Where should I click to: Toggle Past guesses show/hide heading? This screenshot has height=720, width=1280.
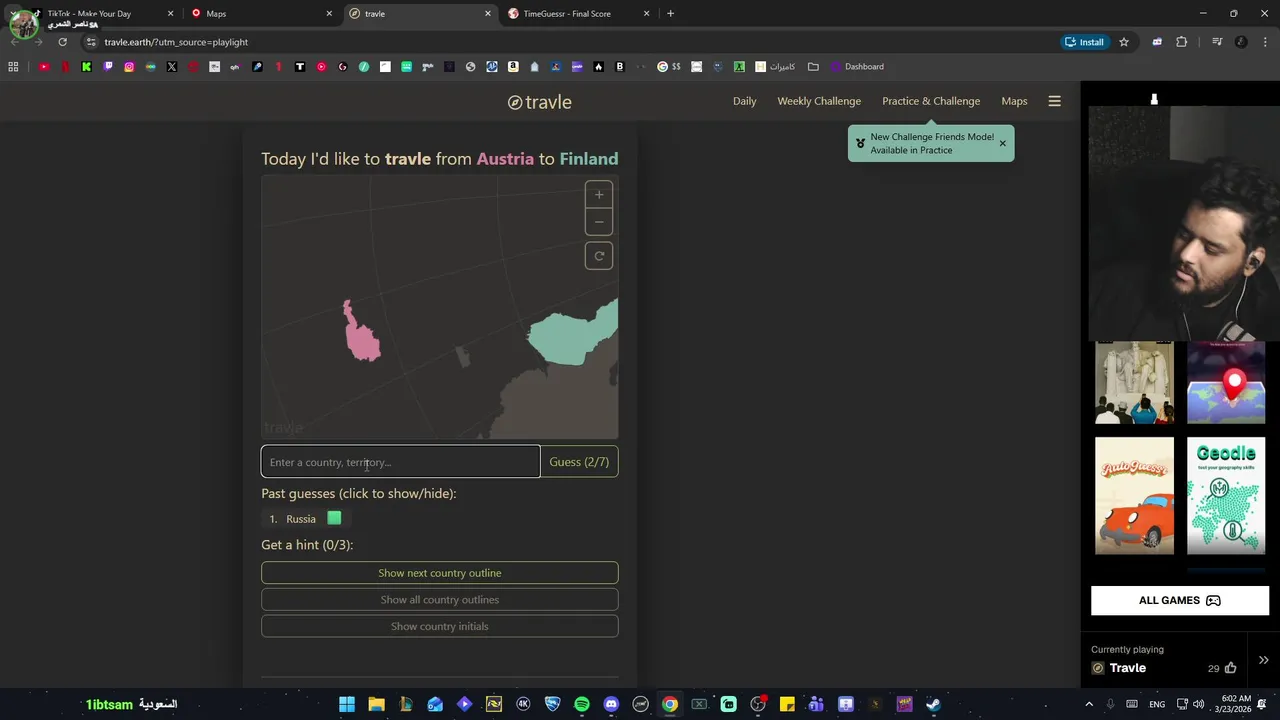(x=358, y=493)
